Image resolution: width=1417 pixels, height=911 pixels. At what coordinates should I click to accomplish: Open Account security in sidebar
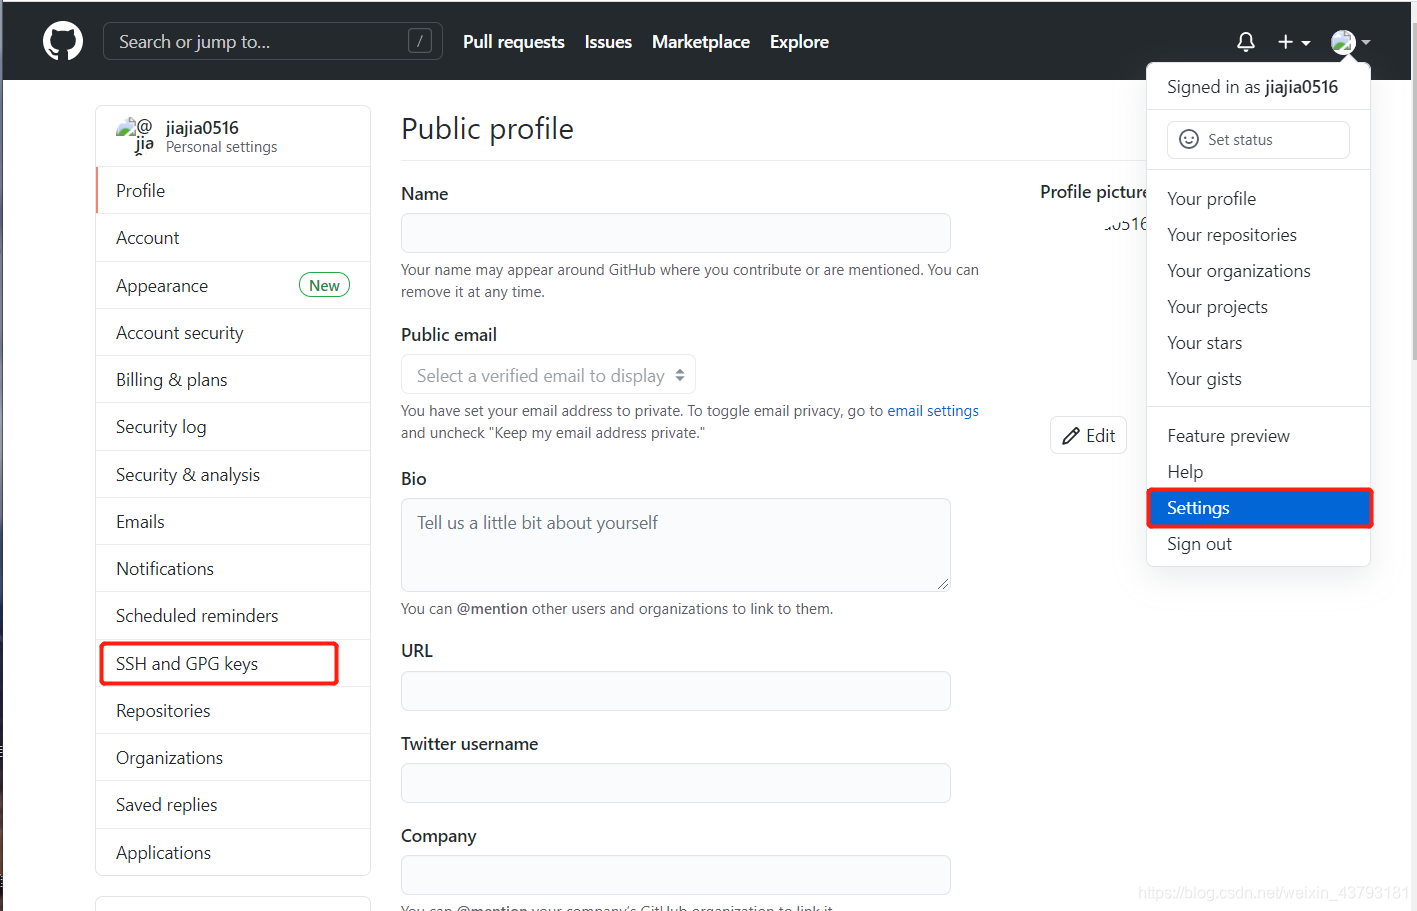[x=233, y=332]
